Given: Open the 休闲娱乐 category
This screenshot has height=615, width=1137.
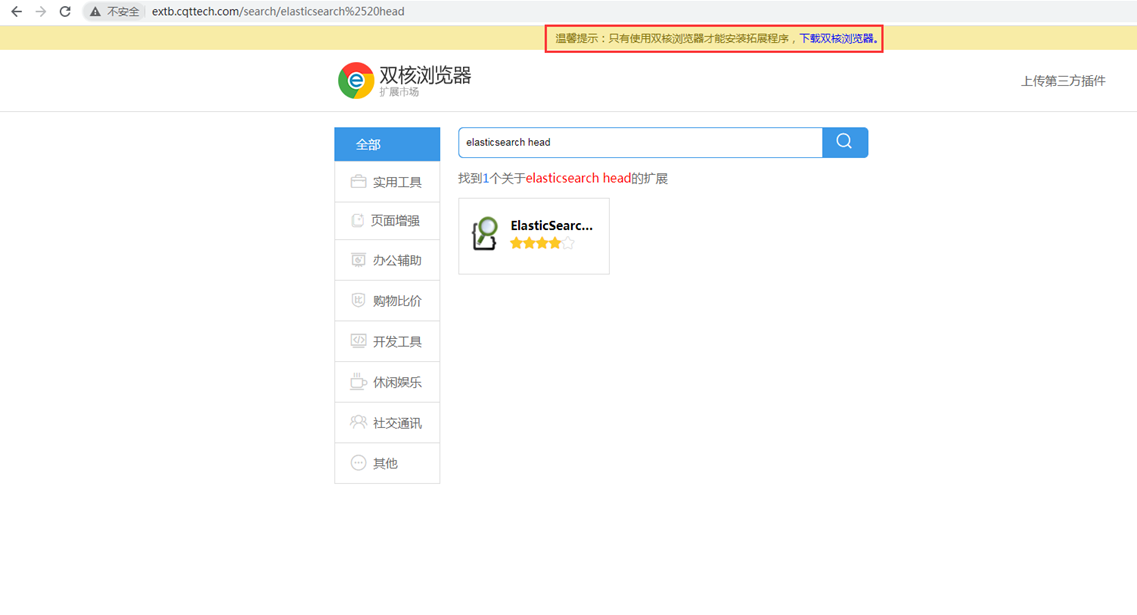Looking at the screenshot, I should pyautogui.click(x=387, y=382).
